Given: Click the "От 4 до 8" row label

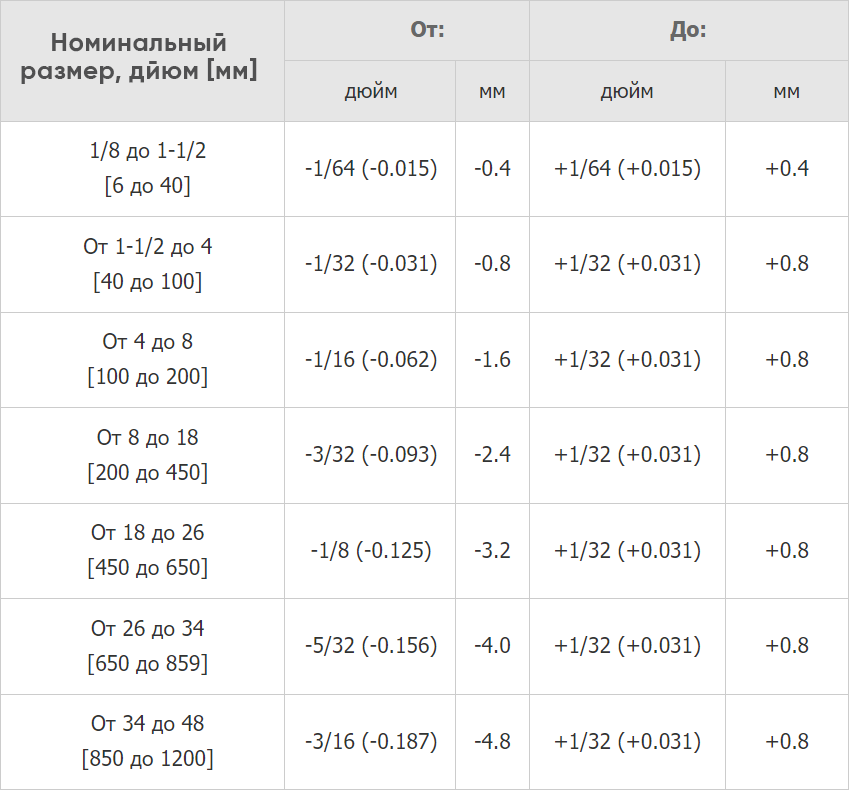Looking at the screenshot, I should click(147, 342).
